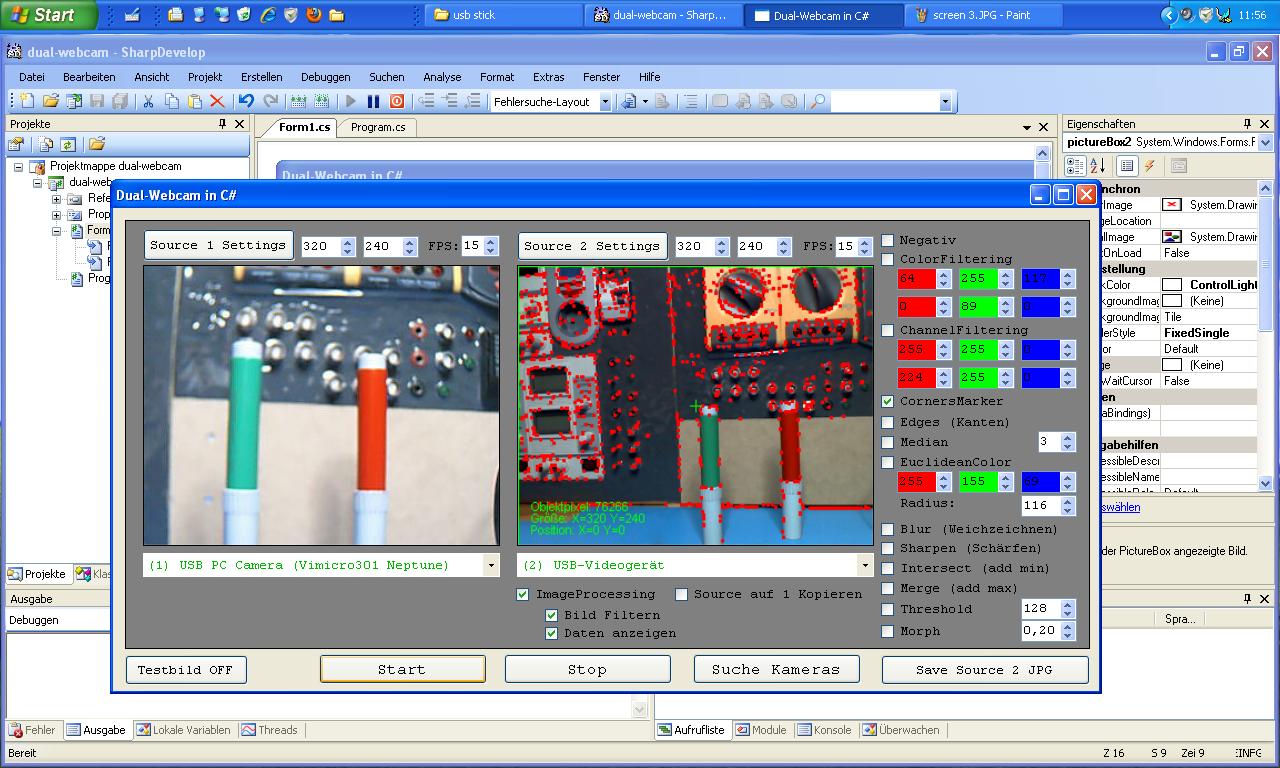Viewport: 1280px width, 768px height.
Task: Click the Cut scissors icon
Action: coord(148,101)
